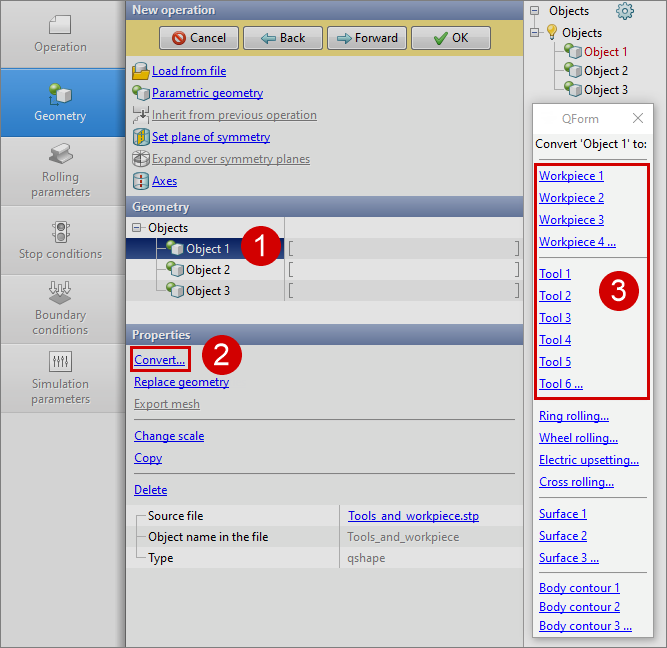Select Tool 3 conversion option
Screen dimensions: 667x648
point(555,318)
